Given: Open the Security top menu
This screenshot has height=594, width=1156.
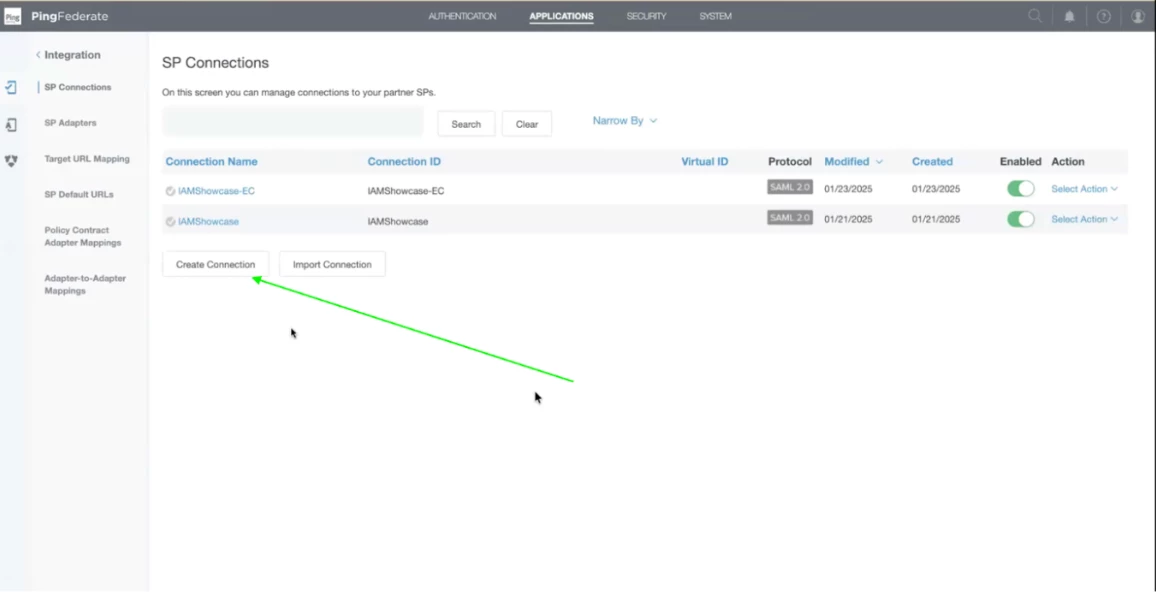Looking at the screenshot, I should 647,16.
